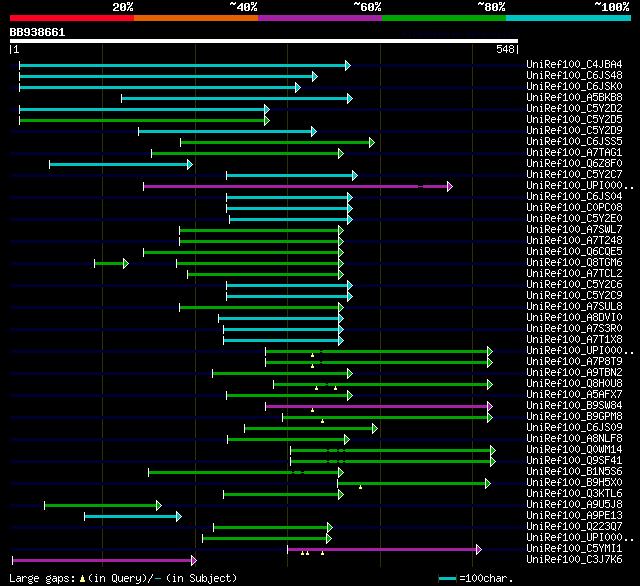Click the UniRef100_Q0WM14 text label
The width and height of the screenshot is (640, 586).
pyautogui.click(x=574, y=450)
